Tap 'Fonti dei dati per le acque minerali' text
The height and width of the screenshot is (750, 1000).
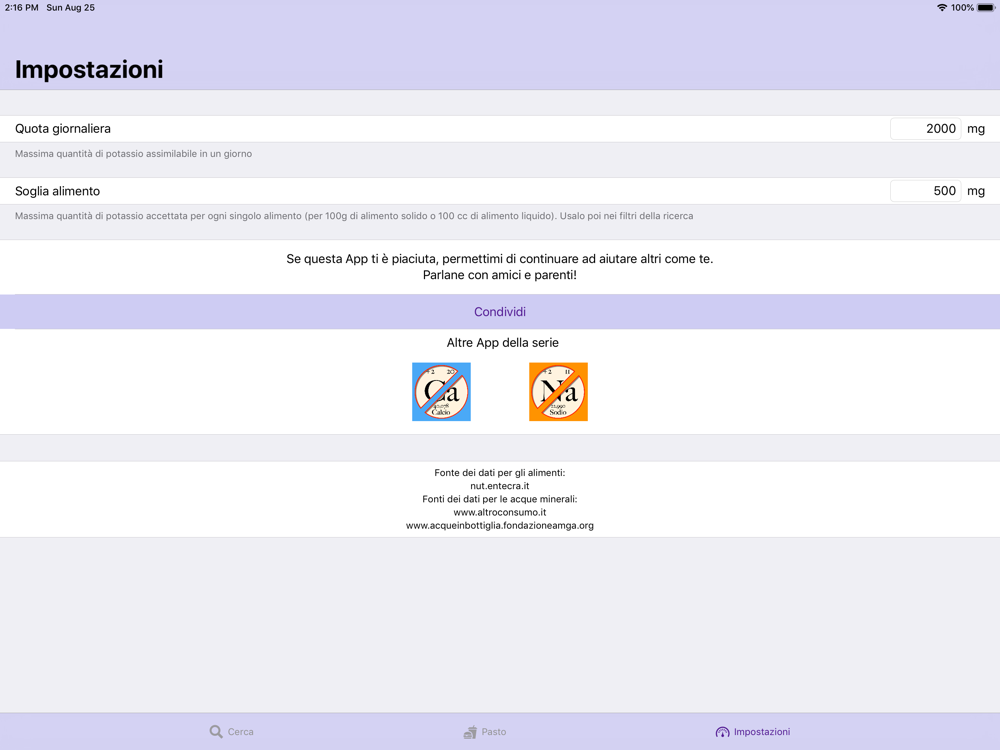point(499,499)
